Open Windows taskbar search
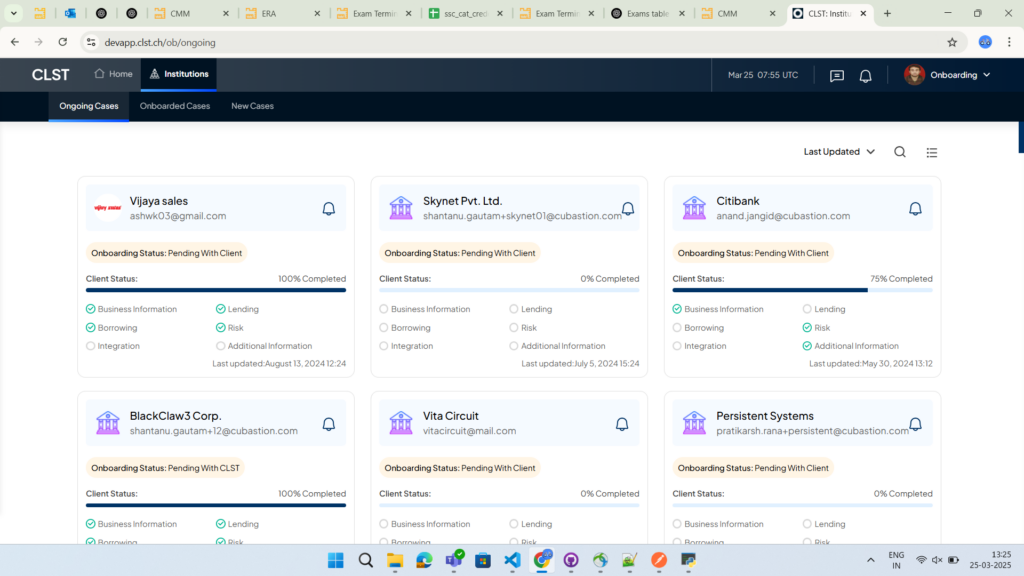 [366, 560]
